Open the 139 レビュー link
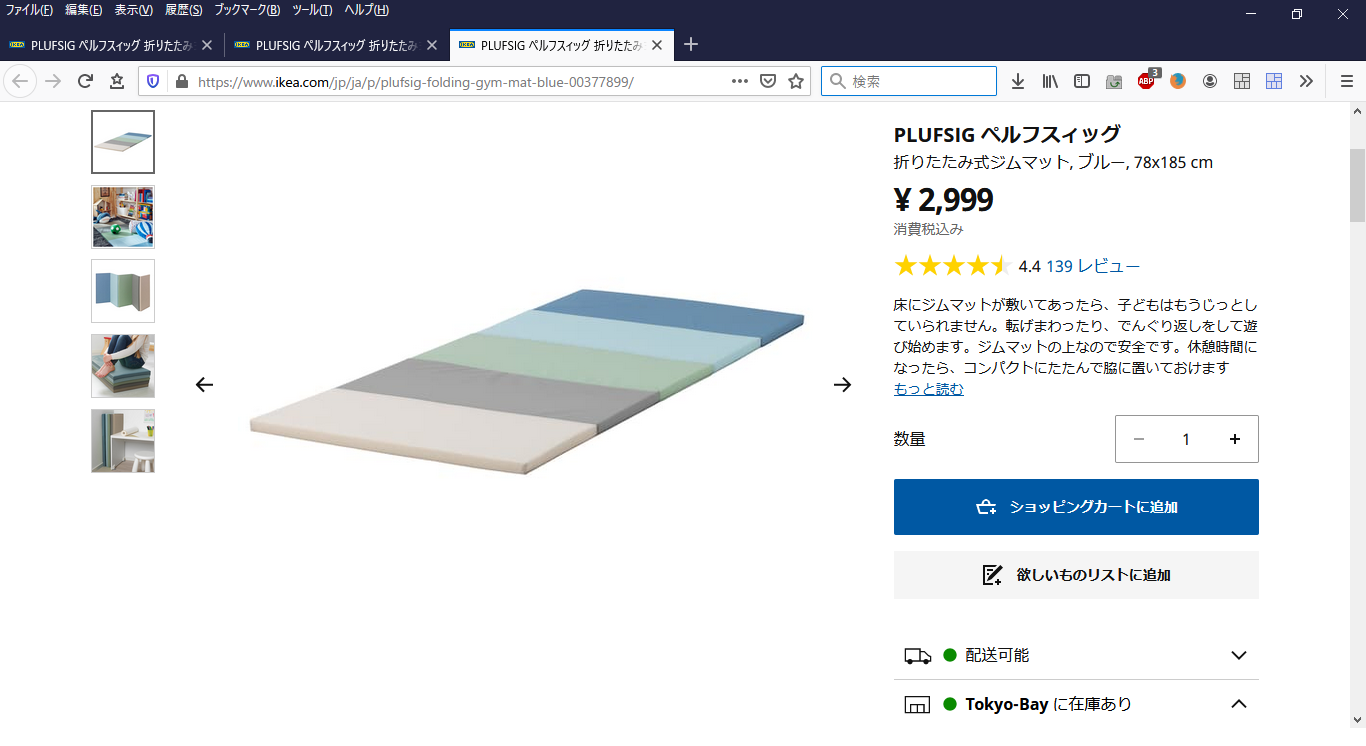This screenshot has height=746, width=1366. pyautogui.click(x=1093, y=266)
